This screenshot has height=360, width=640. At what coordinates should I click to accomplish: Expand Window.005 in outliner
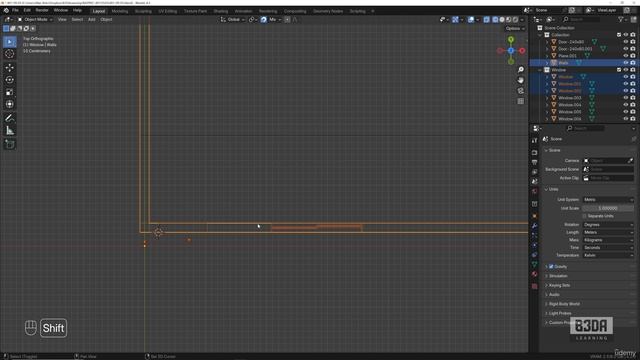[547, 112]
